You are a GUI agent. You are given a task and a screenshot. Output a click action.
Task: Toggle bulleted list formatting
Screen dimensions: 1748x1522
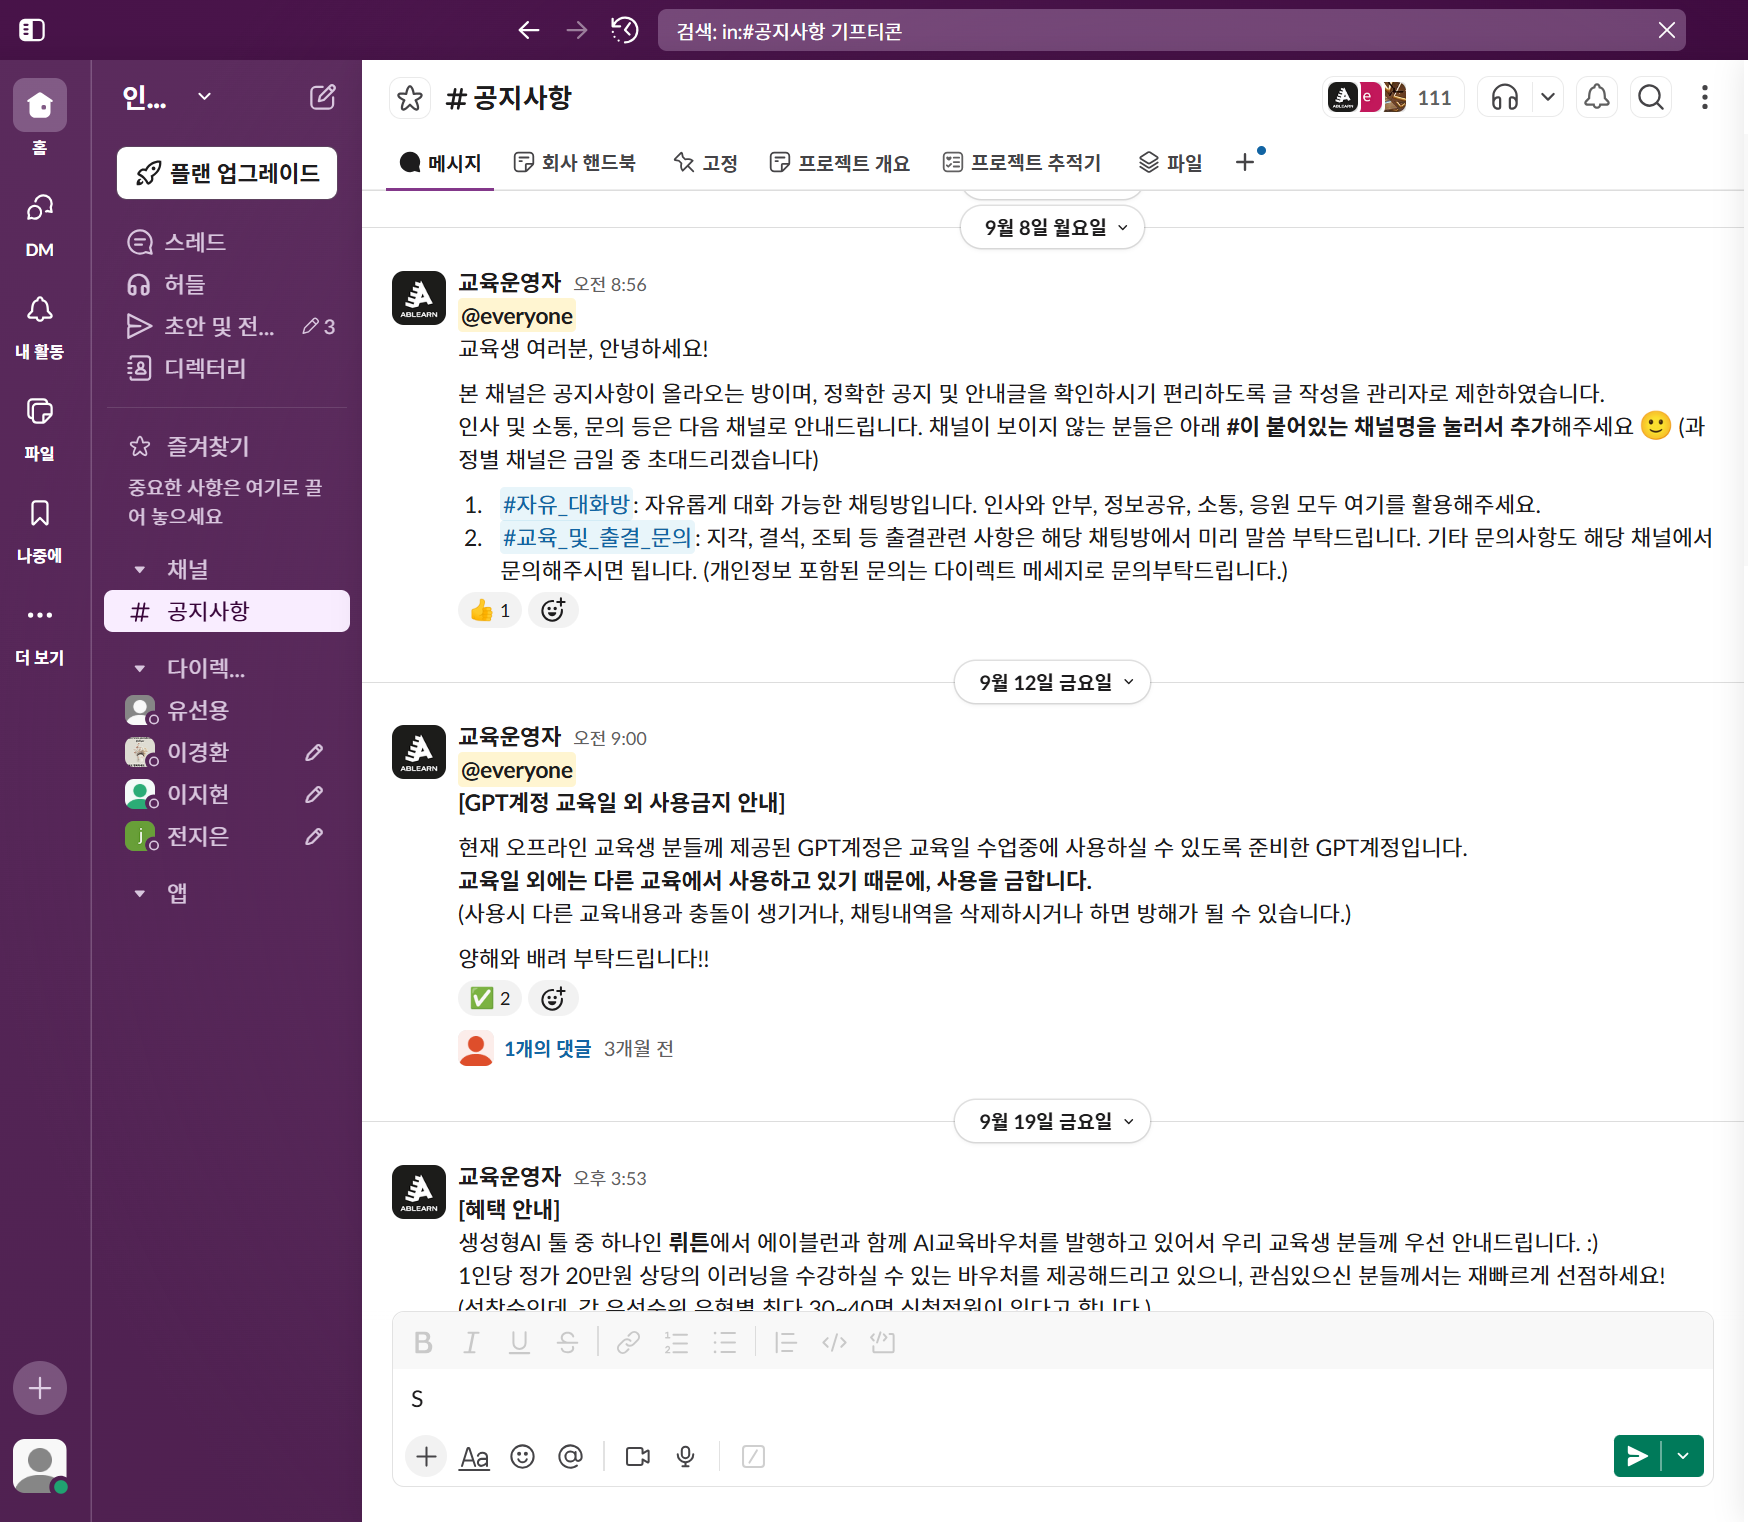tap(725, 1343)
